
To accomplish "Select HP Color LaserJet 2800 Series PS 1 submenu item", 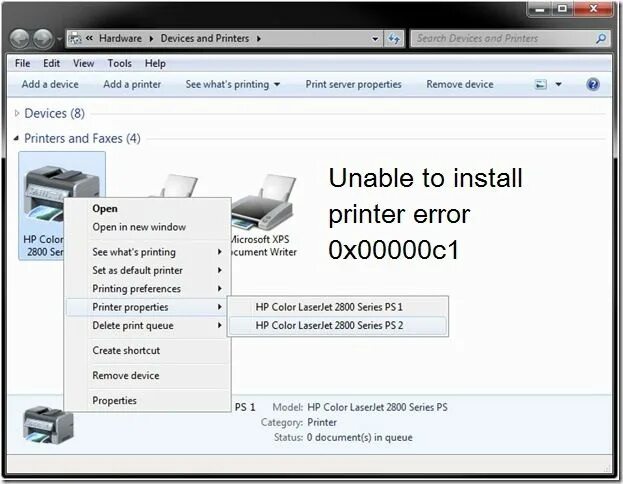I will [x=338, y=307].
